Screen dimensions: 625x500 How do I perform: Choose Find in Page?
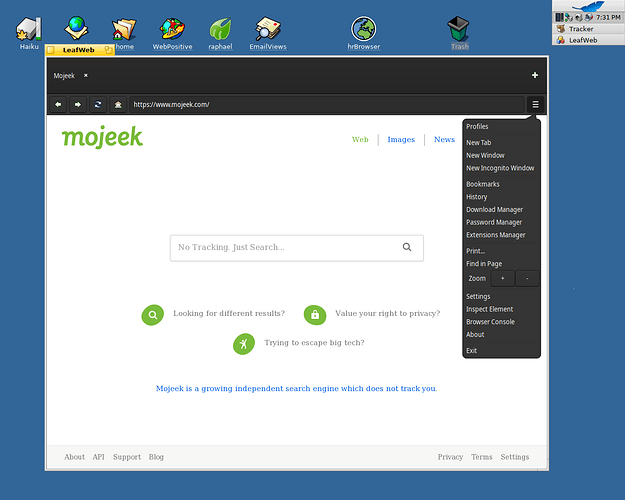(x=501, y=264)
